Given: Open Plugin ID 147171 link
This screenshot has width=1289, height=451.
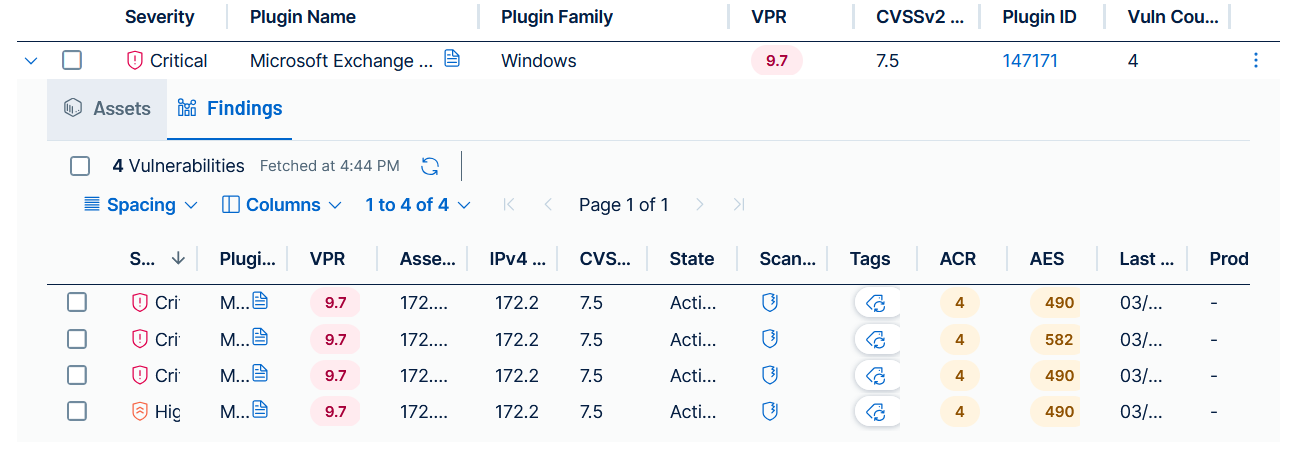Looking at the screenshot, I should [x=1030, y=61].
